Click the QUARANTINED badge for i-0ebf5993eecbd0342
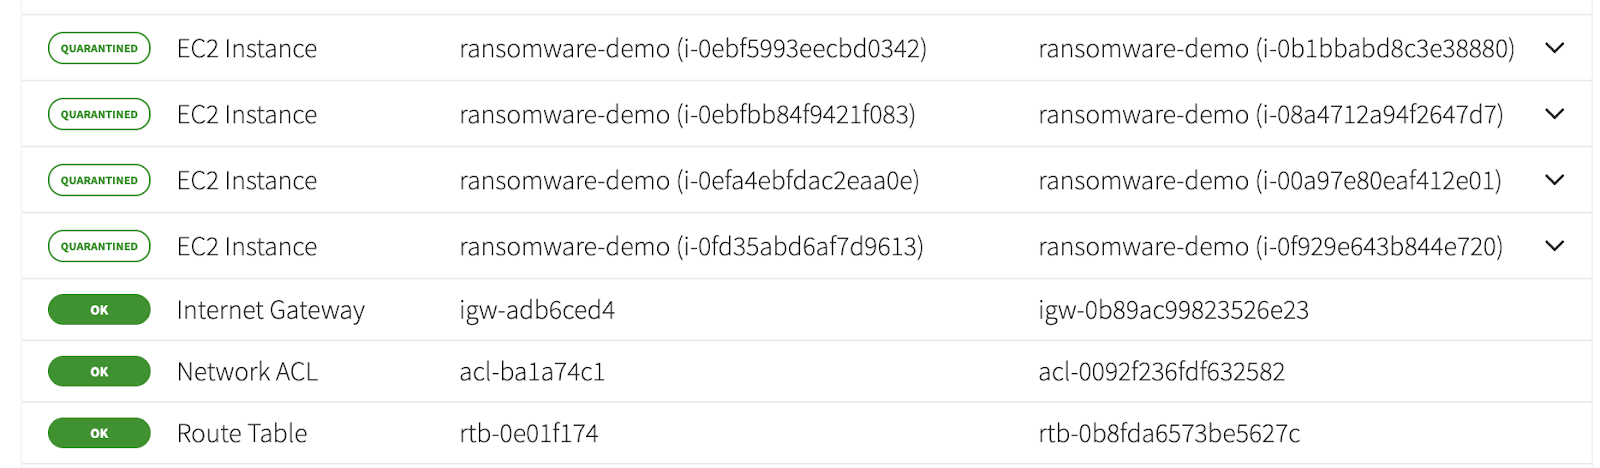The height and width of the screenshot is (468, 1600). click(99, 48)
